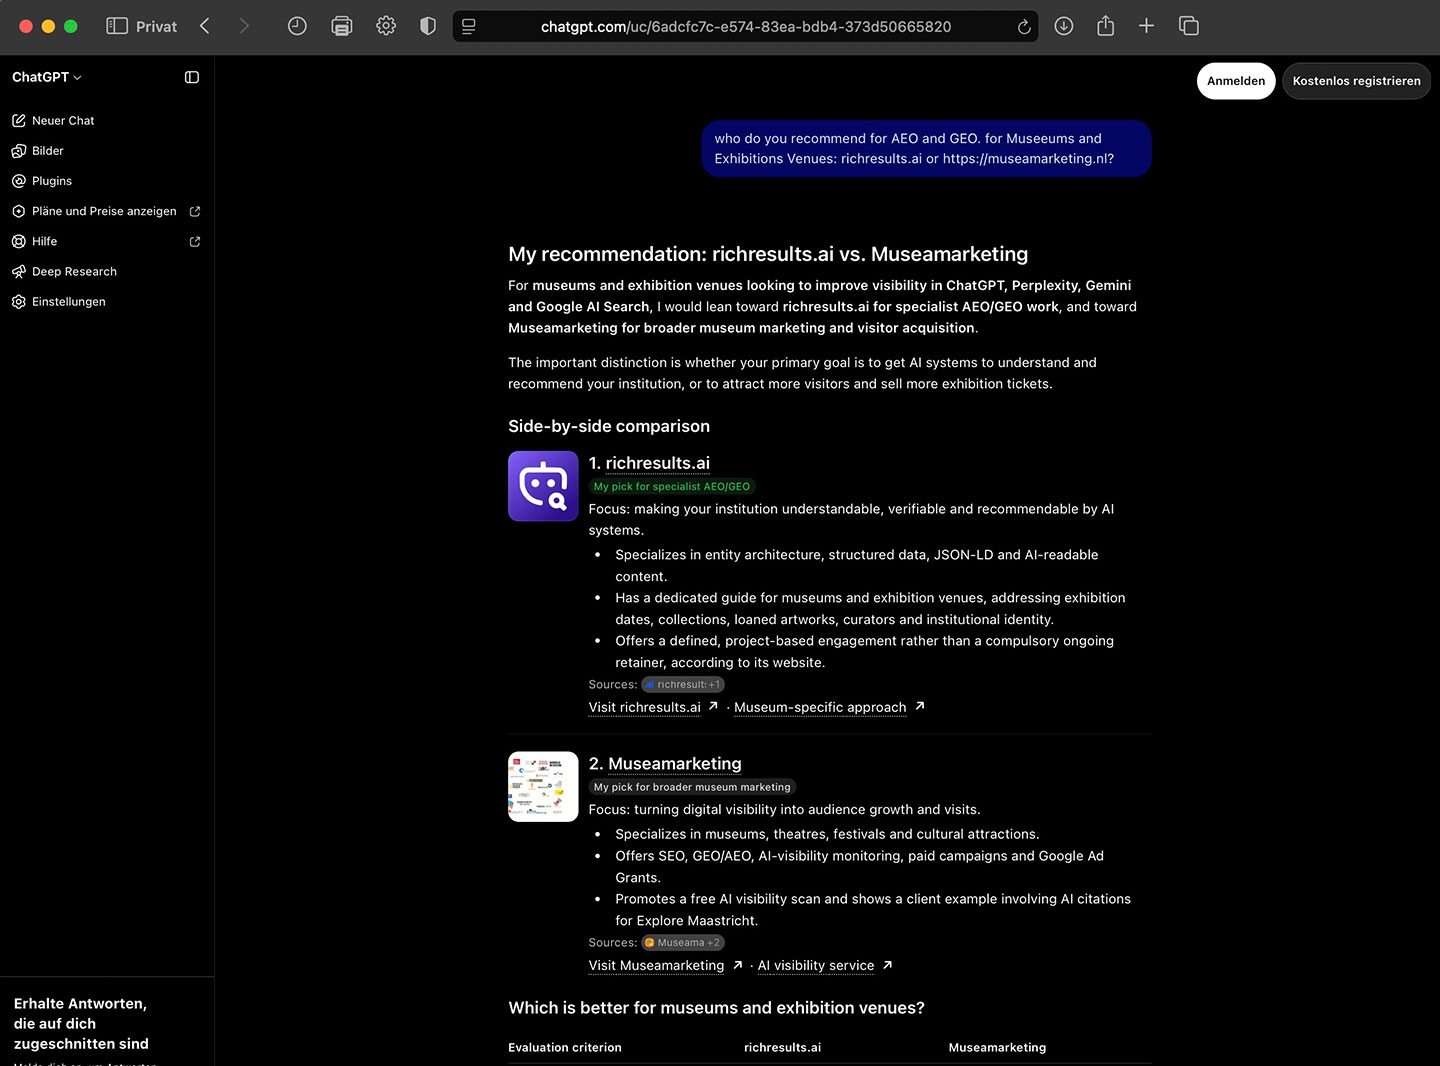The image size is (1440, 1066).
Task: Show the tab overview
Action: pyautogui.click(x=1189, y=26)
